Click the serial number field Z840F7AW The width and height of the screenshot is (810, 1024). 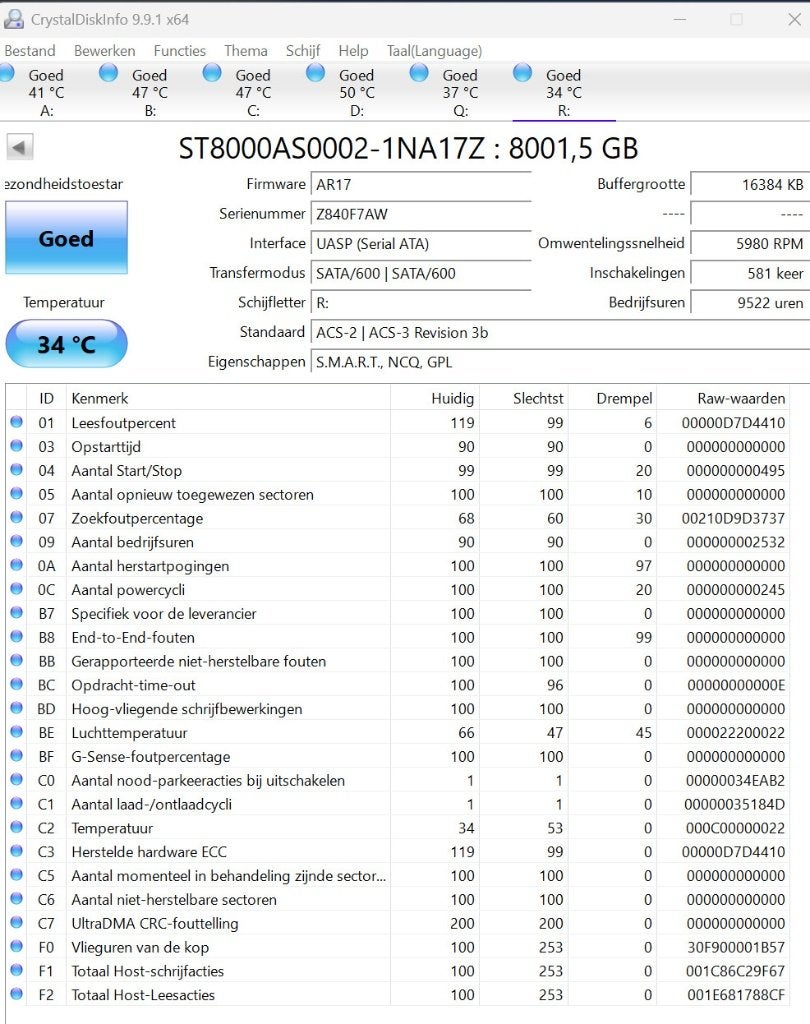click(x=421, y=214)
